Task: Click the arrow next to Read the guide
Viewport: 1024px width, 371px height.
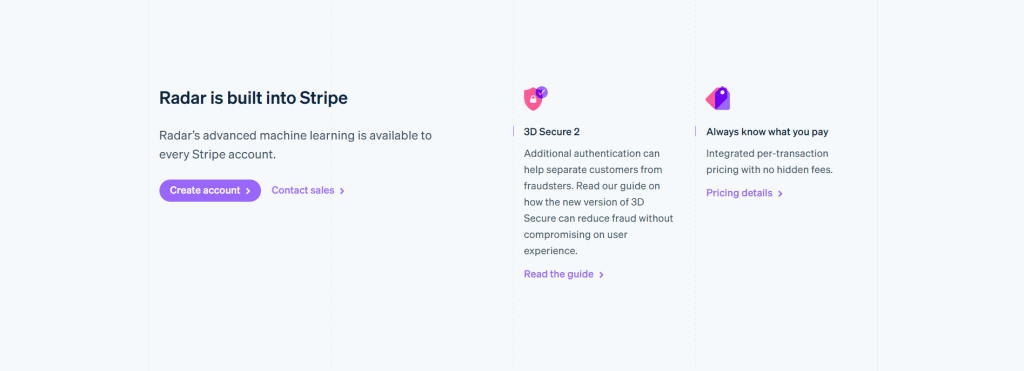Action: coord(601,274)
